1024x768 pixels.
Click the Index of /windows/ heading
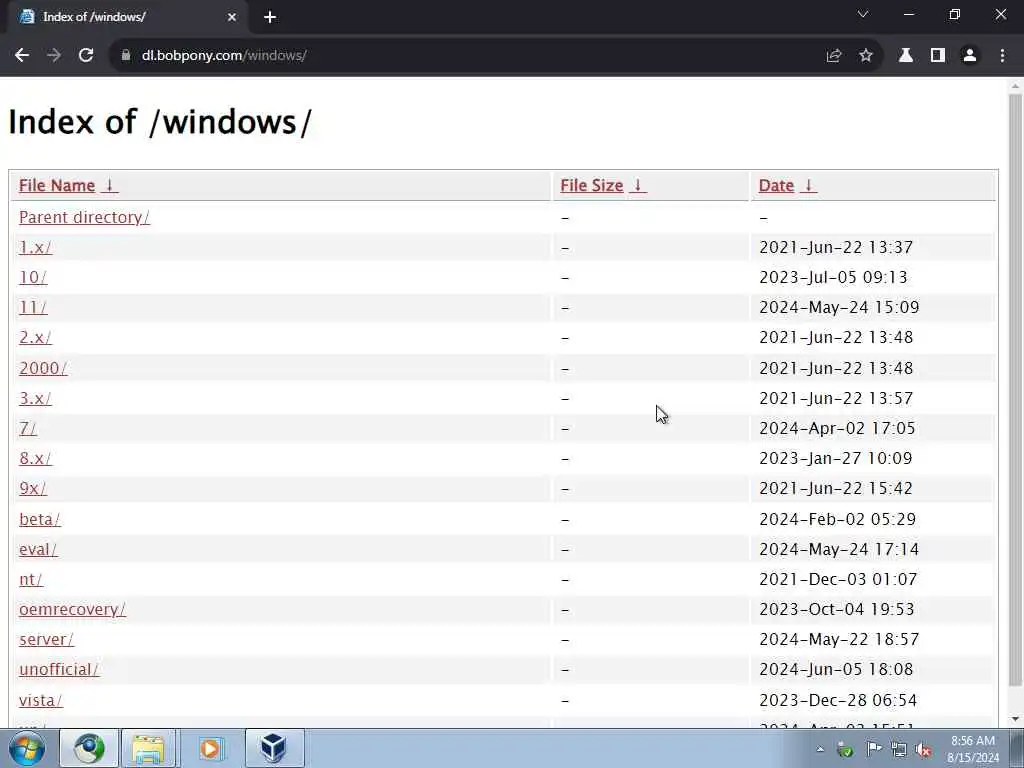tap(160, 122)
